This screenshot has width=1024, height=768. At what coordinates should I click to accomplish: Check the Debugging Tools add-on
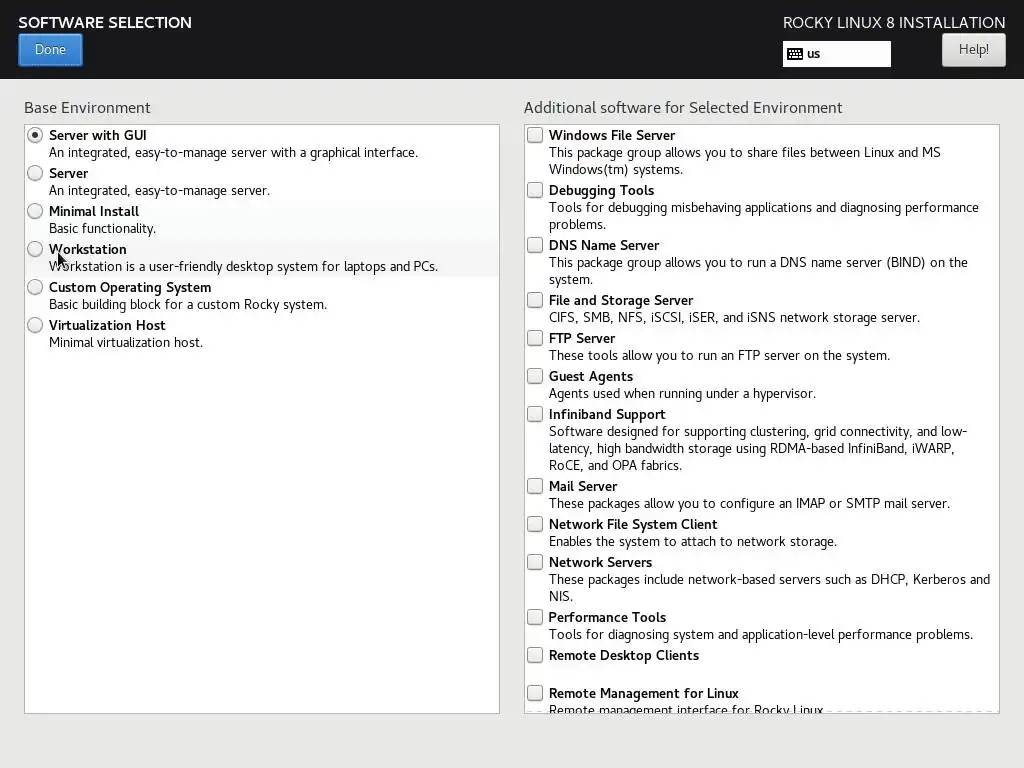(x=536, y=190)
